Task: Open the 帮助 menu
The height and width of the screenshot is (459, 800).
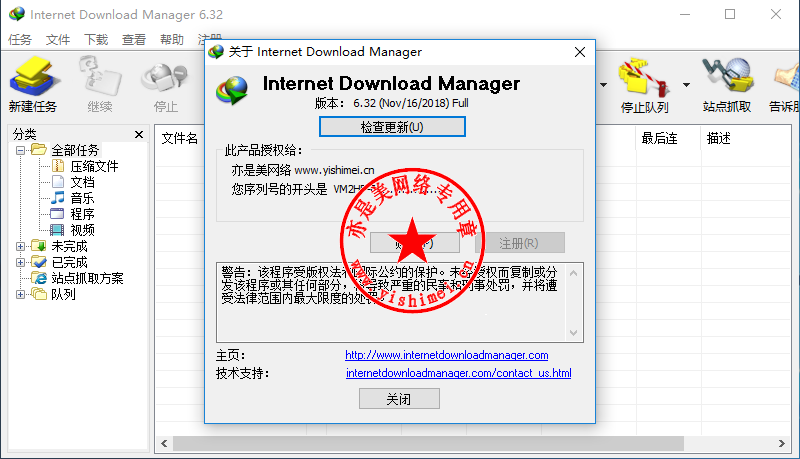Action: (171, 39)
